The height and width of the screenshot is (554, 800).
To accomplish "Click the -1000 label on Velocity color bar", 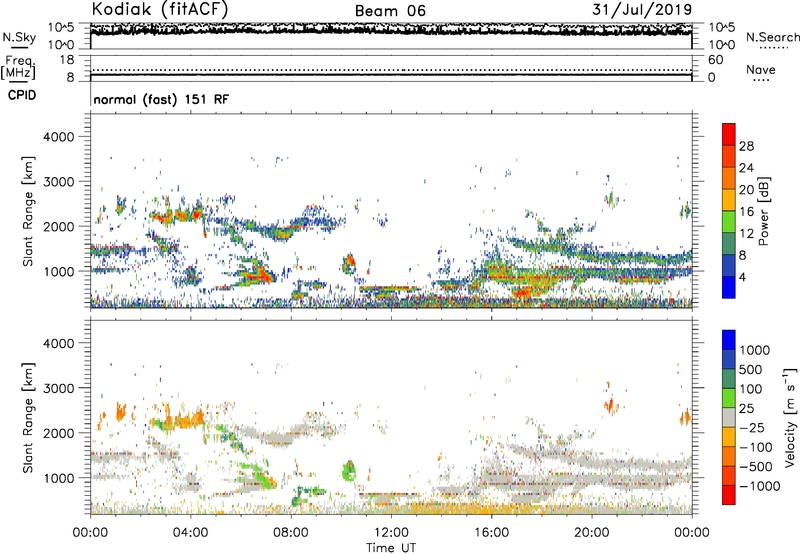I will [x=760, y=486].
